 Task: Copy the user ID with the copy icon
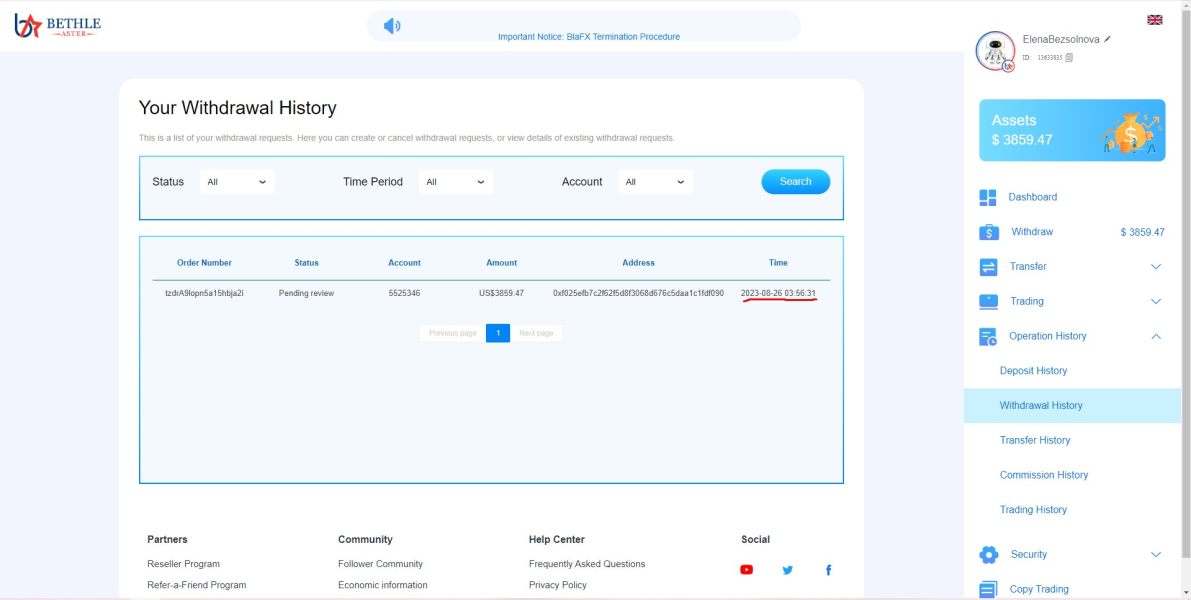pyautogui.click(x=1069, y=58)
